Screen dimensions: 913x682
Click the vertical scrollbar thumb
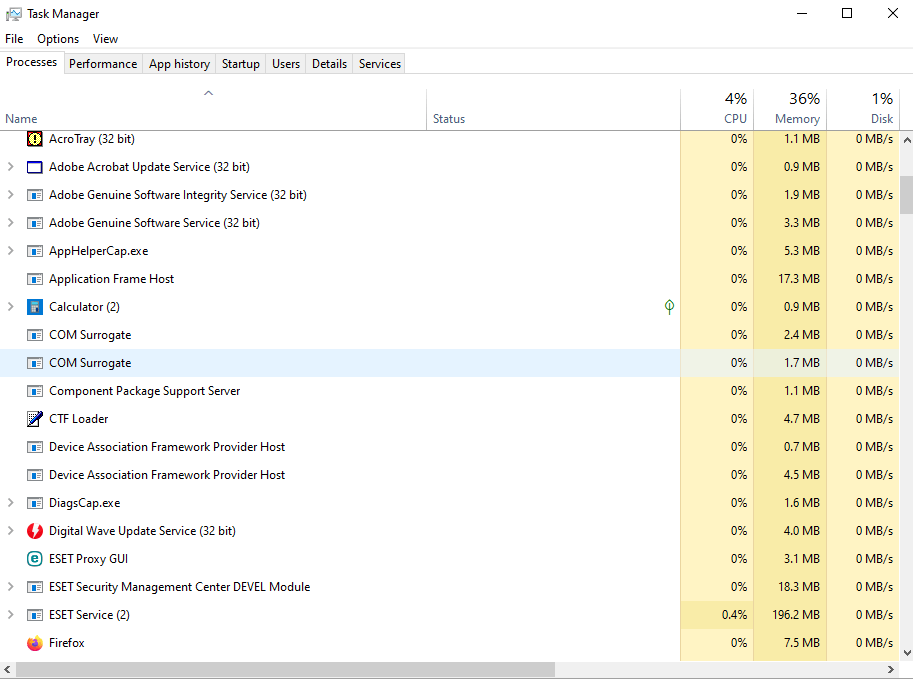click(x=907, y=195)
